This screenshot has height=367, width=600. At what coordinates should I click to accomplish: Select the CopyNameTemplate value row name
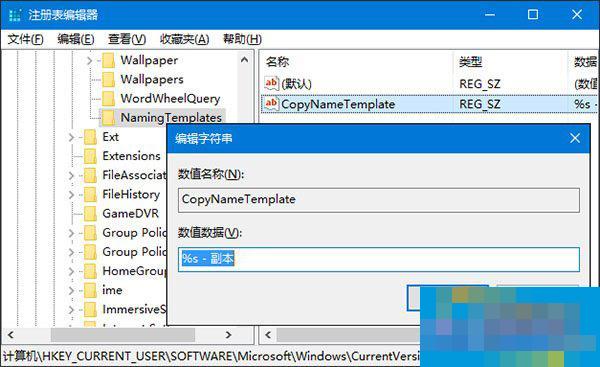338,104
